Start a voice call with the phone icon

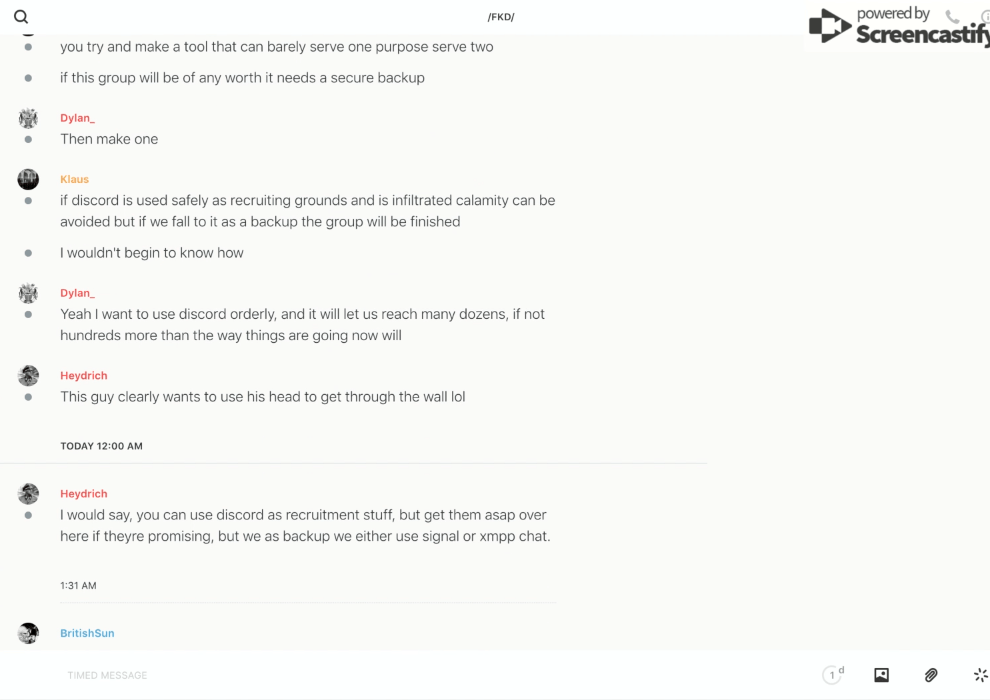click(951, 17)
